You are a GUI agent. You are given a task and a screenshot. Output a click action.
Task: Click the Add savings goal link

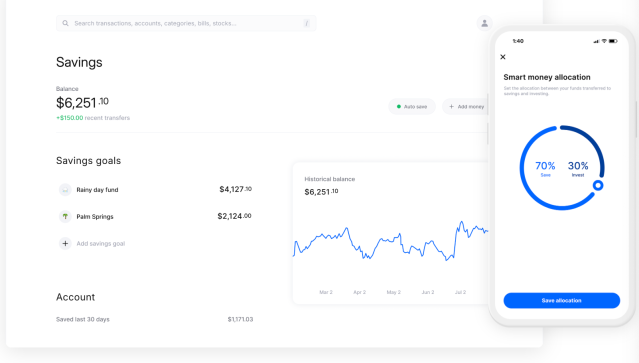coord(101,244)
